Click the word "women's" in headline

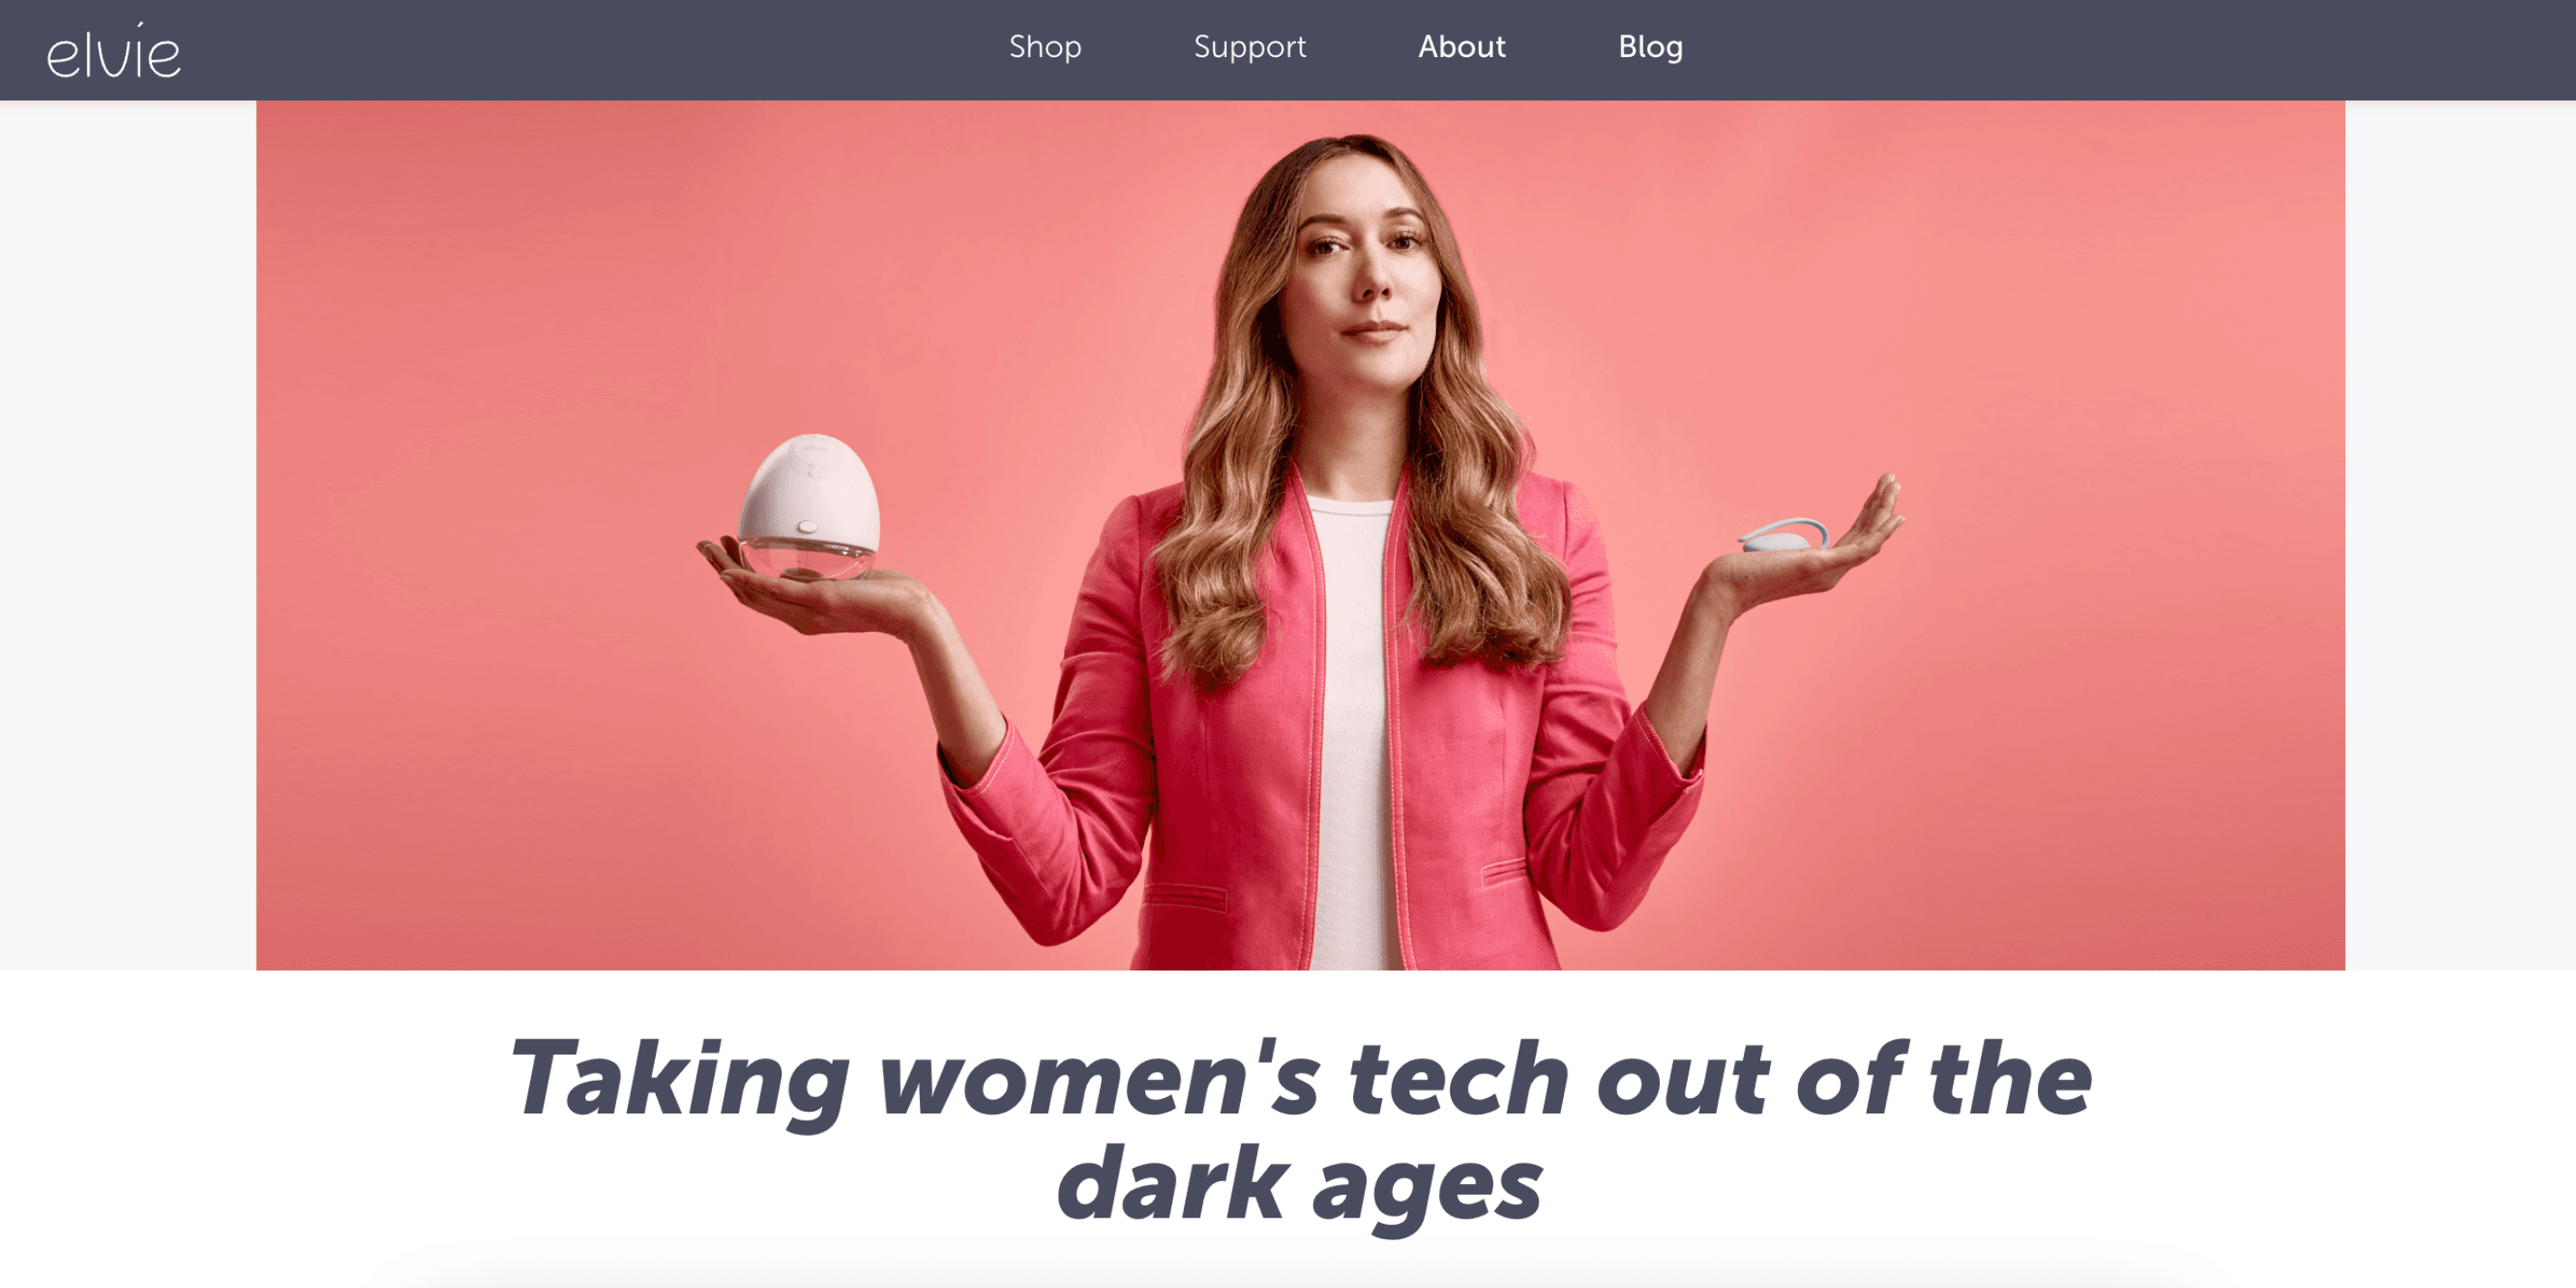tap(1099, 1080)
